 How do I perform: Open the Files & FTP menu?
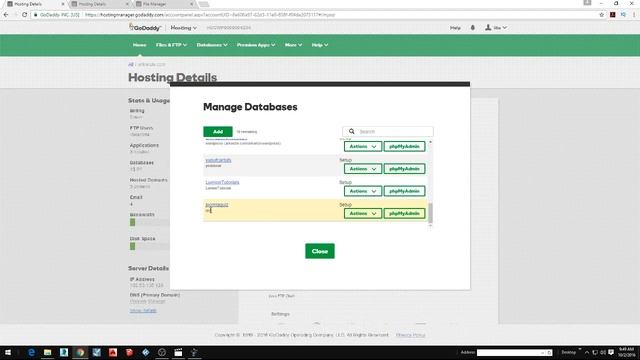pyautogui.click(x=171, y=45)
